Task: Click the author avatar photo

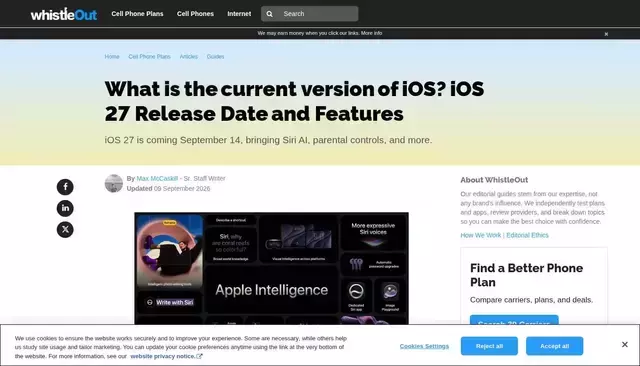Action: pyautogui.click(x=114, y=183)
